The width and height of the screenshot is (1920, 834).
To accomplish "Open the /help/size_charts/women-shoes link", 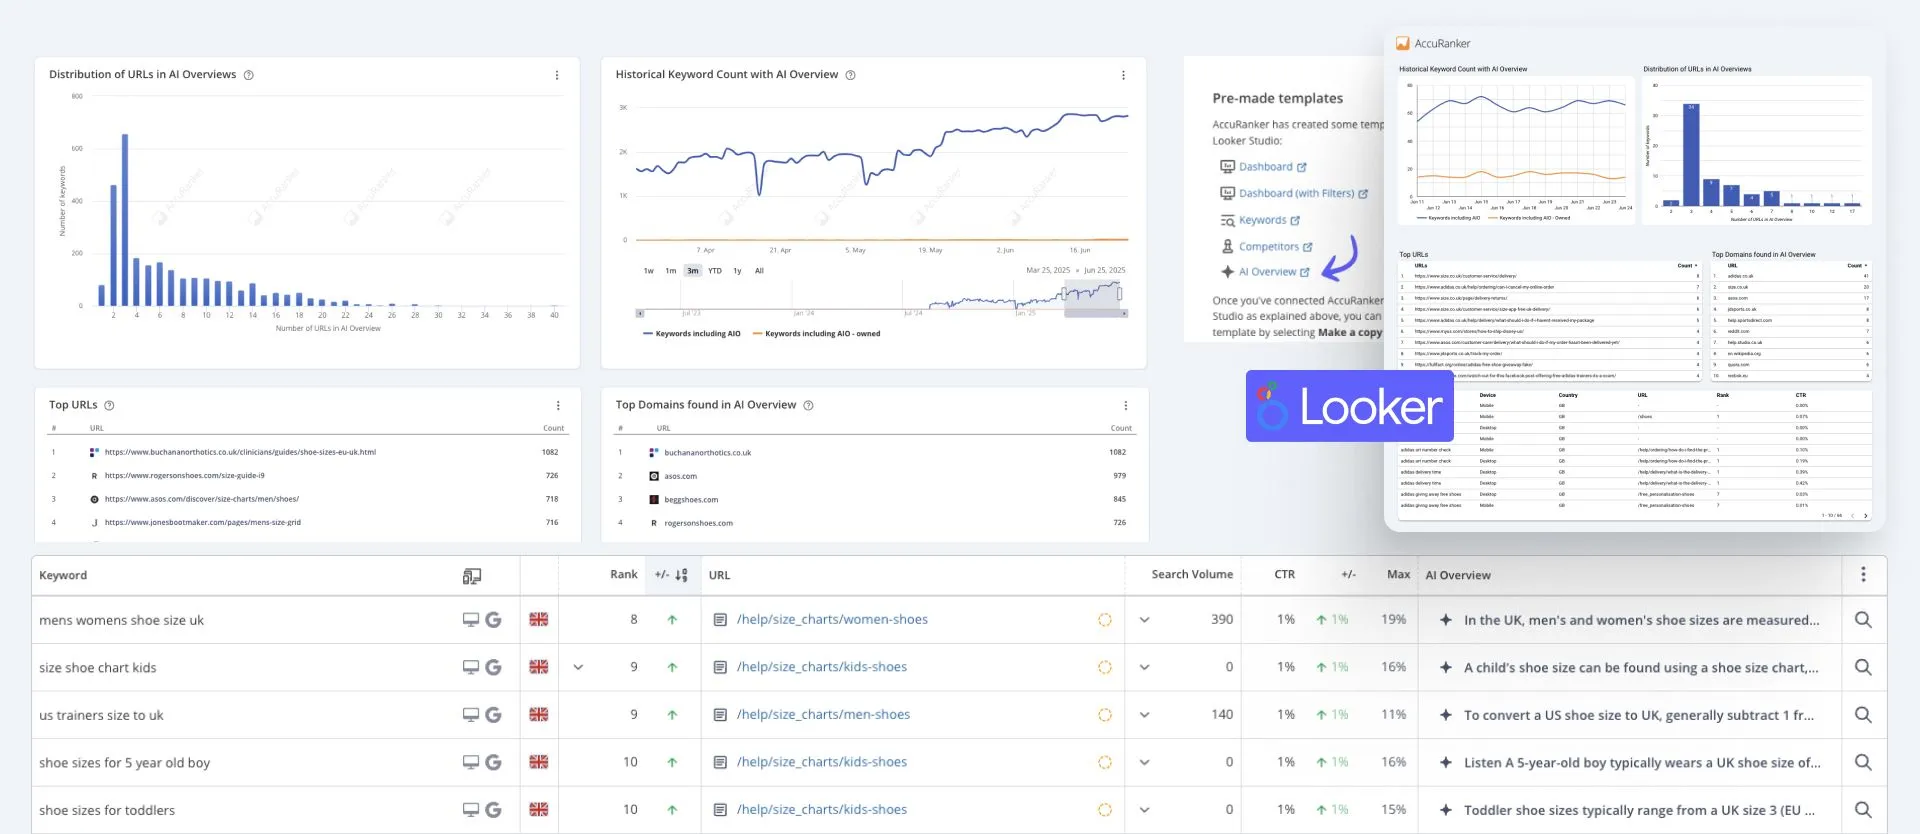I will [832, 620].
